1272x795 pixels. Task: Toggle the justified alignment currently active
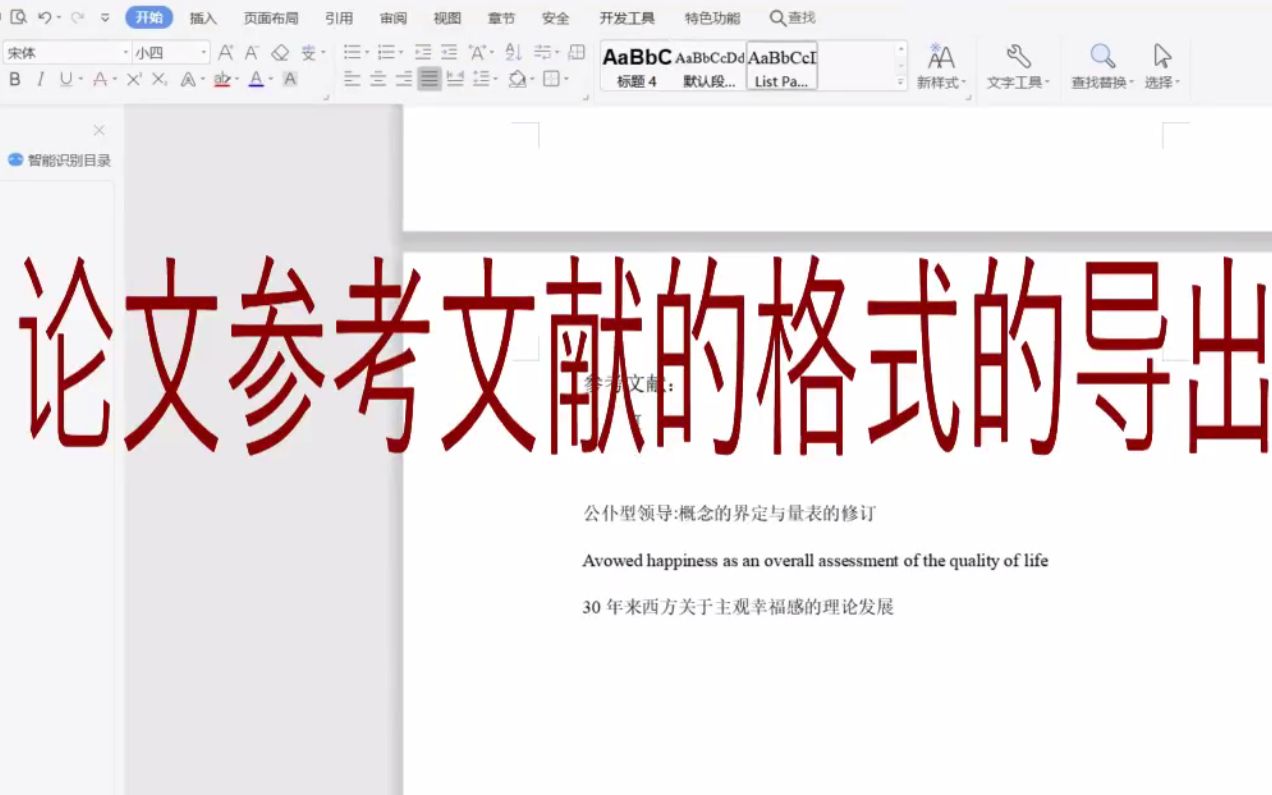[430, 80]
